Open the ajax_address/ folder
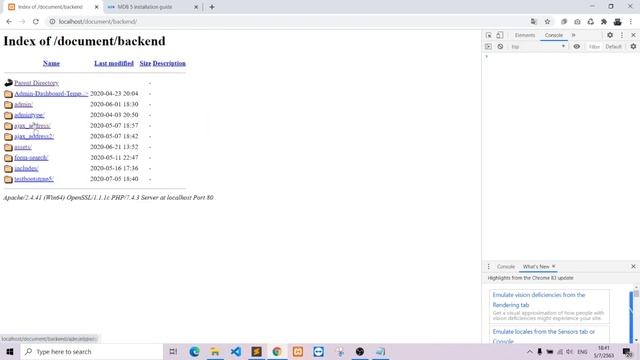This screenshot has width=640, height=360. [x=32, y=126]
